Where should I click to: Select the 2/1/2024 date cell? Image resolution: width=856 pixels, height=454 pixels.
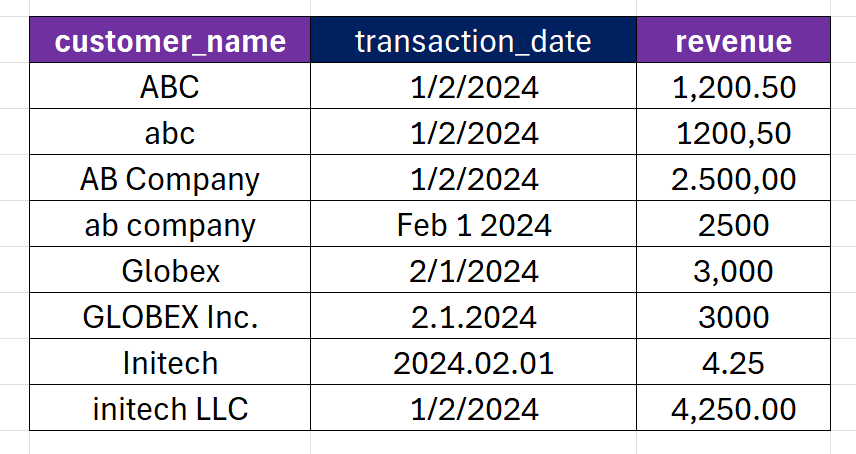click(473, 271)
